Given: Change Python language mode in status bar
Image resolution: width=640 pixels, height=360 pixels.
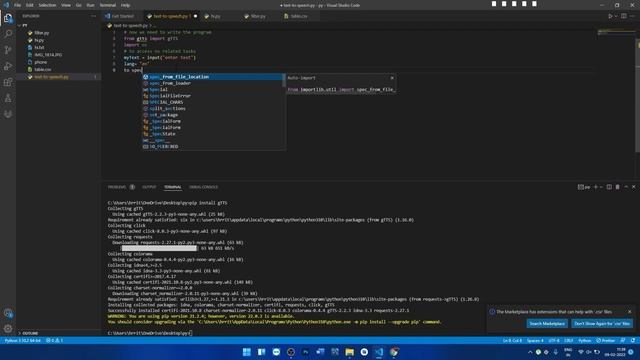Looking at the screenshot, I should (584, 340).
